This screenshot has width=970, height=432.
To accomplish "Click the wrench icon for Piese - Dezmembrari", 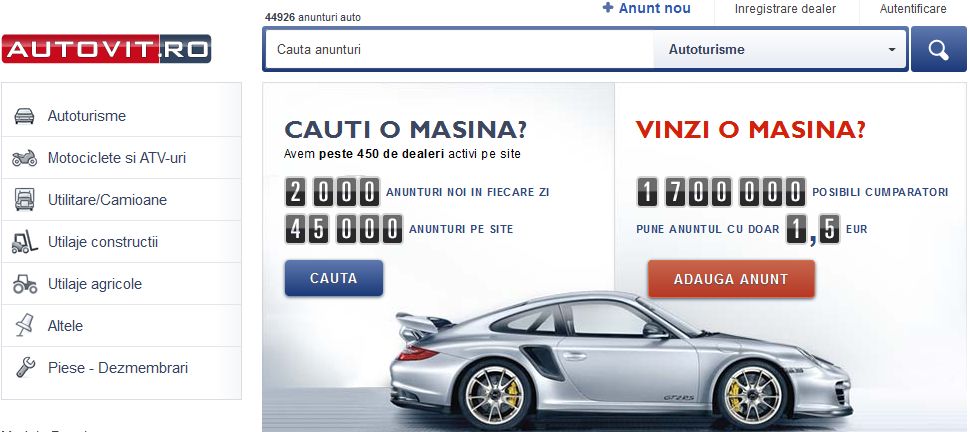I will pyautogui.click(x=25, y=368).
